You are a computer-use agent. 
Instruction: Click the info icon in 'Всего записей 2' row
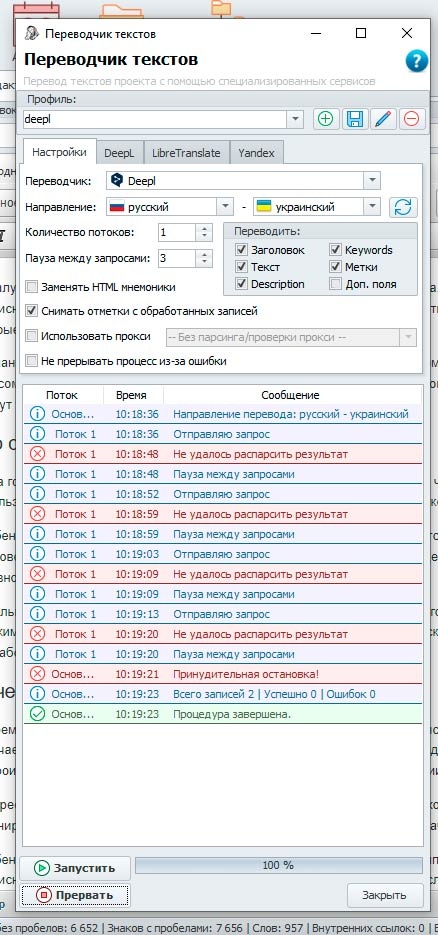pos(37,694)
